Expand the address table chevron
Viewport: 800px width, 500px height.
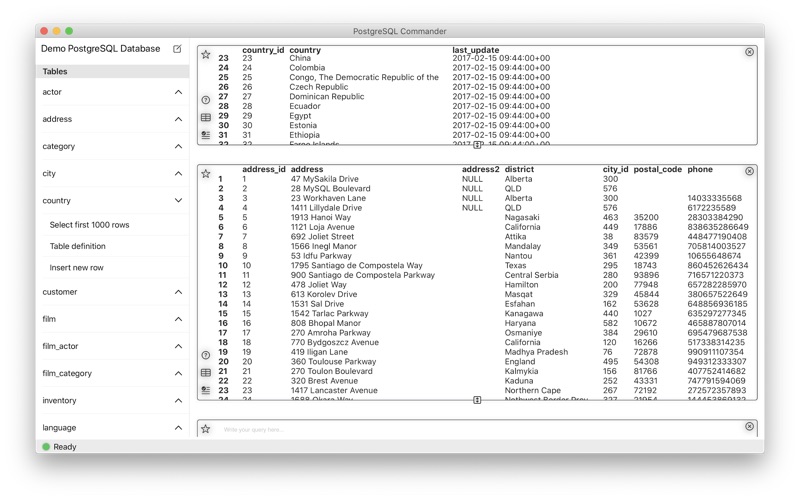tap(178, 119)
